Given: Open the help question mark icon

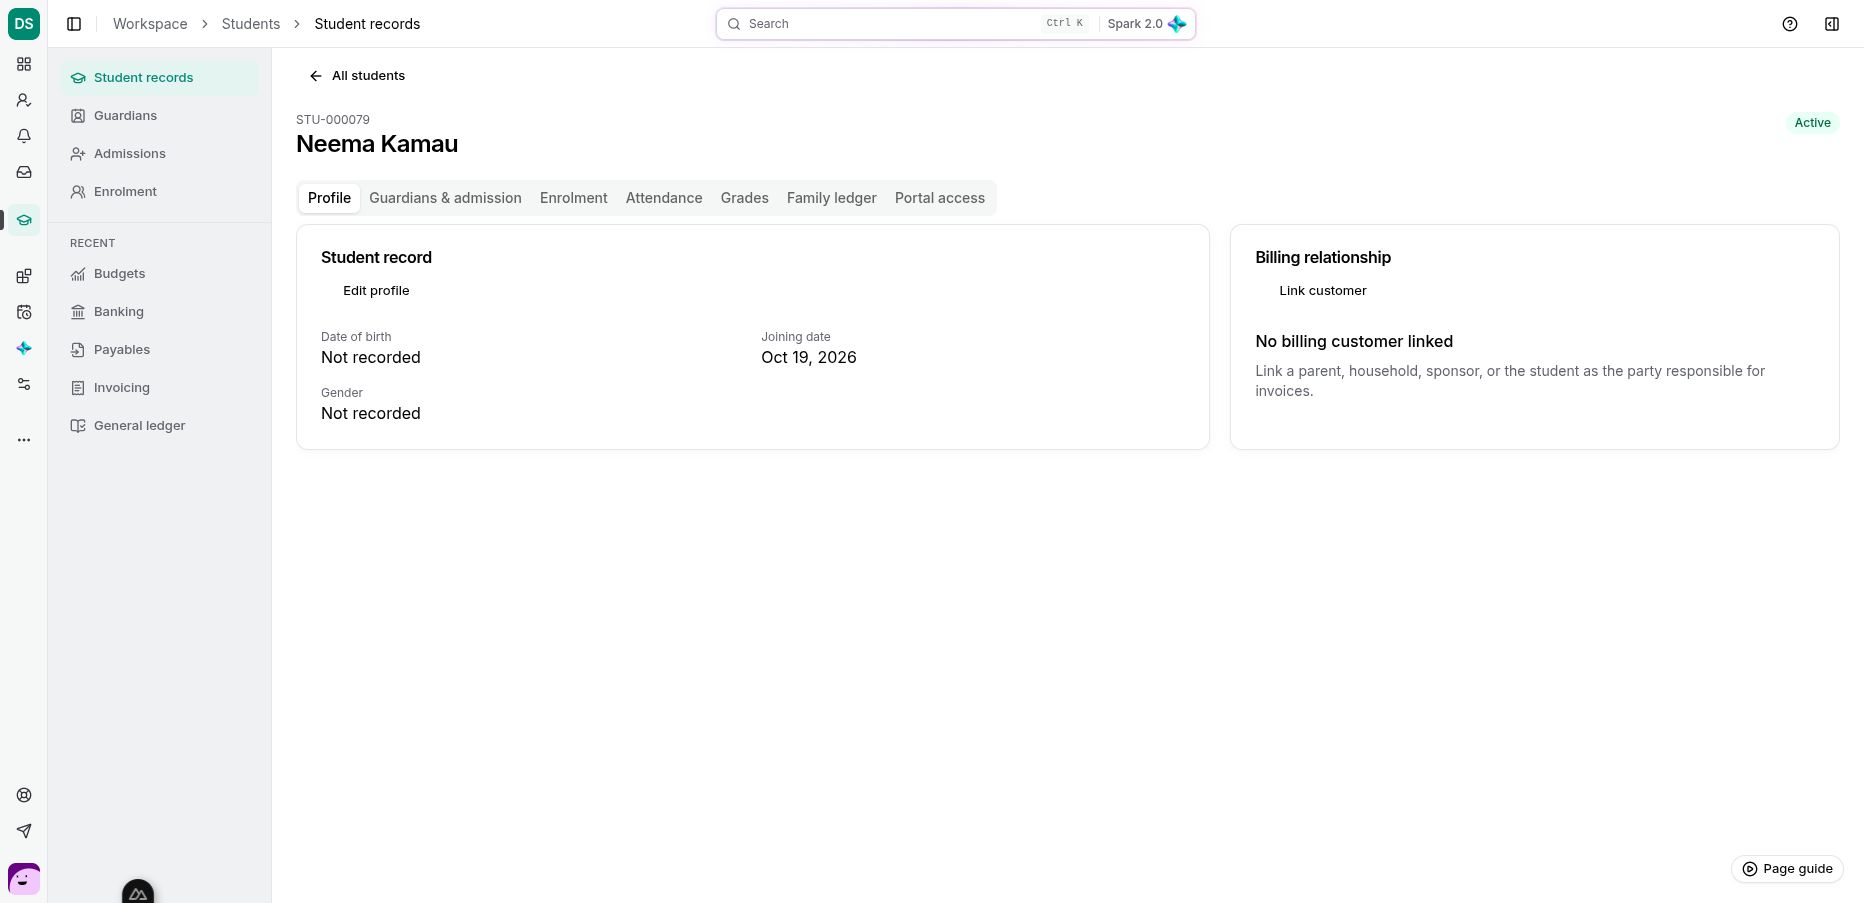Looking at the screenshot, I should point(1790,24).
